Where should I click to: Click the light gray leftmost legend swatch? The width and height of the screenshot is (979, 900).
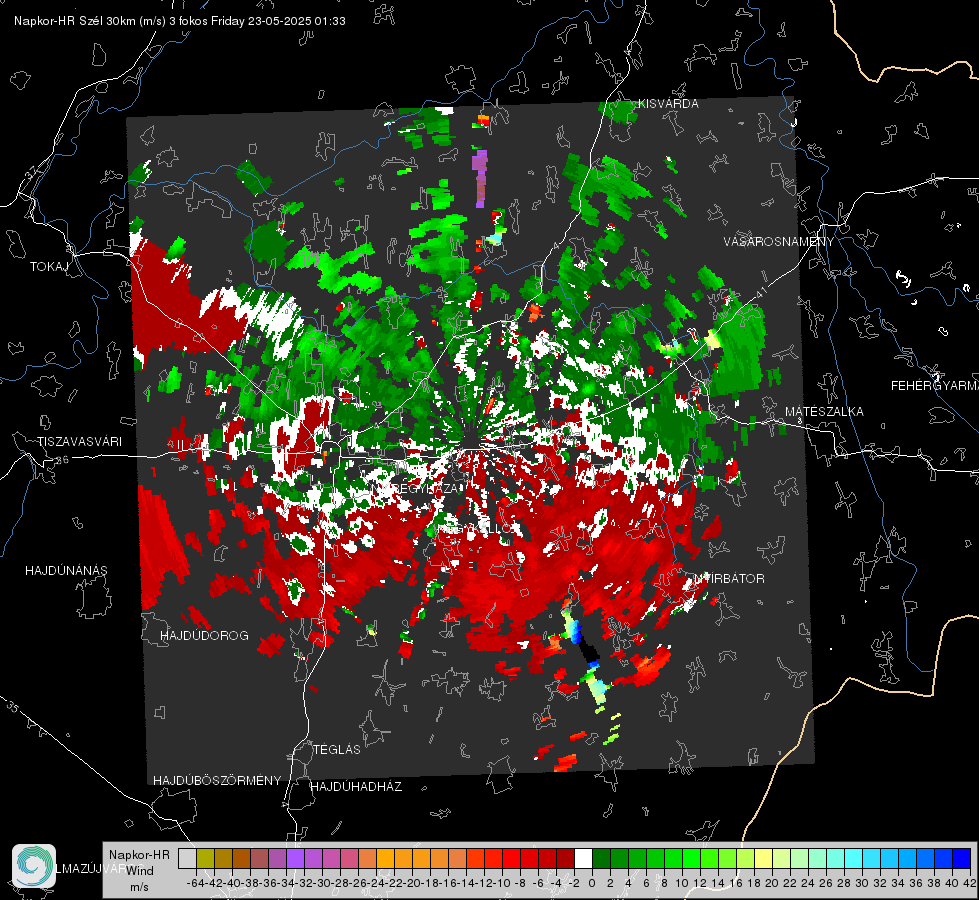(x=187, y=858)
